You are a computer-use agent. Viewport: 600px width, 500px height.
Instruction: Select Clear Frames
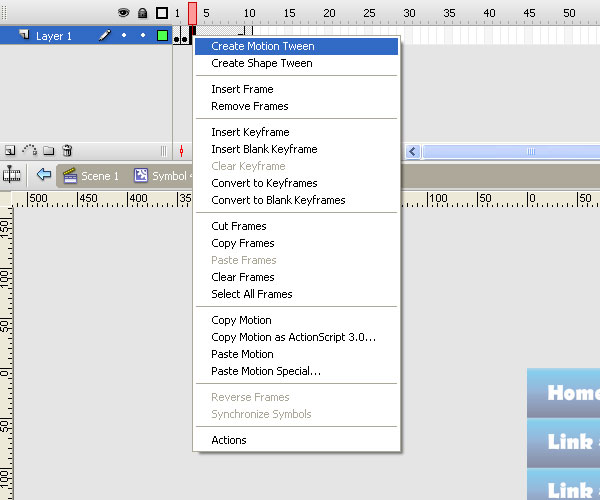pos(297,277)
